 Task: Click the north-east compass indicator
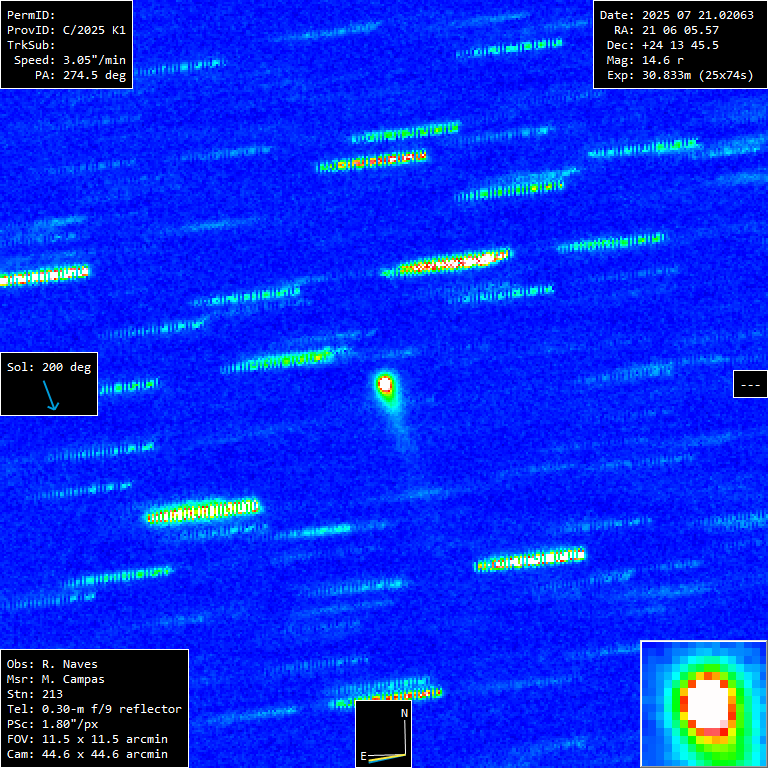point(384,734)
